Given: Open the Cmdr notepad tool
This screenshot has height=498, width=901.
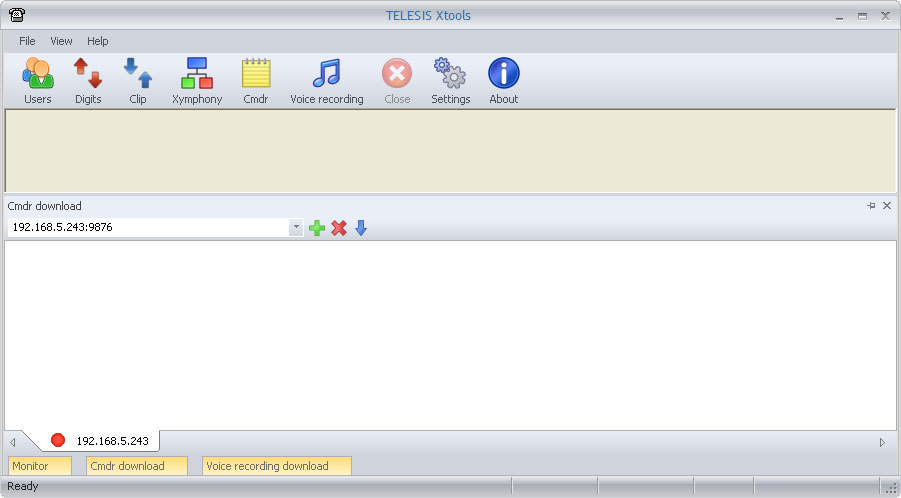Looking at the screenshot, I should click(256, 81).
